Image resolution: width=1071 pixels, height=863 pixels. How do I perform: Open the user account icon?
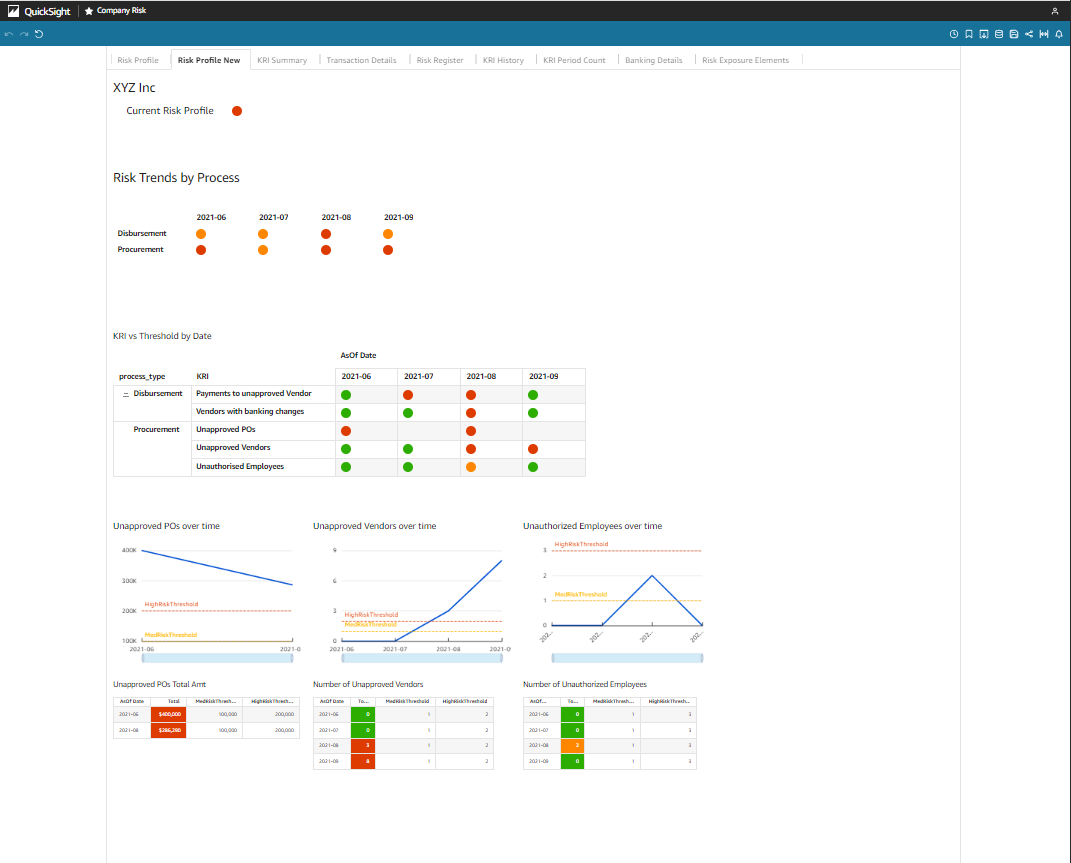(x=1055, y=11)
